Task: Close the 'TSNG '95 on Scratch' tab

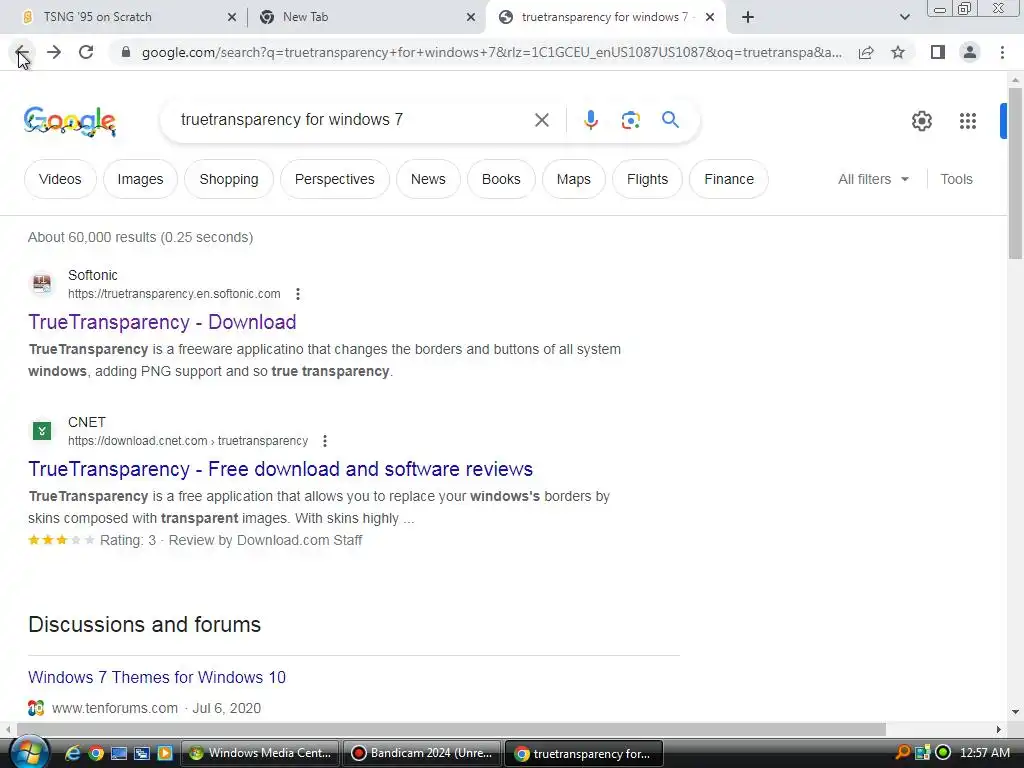Action: (232, 17)
